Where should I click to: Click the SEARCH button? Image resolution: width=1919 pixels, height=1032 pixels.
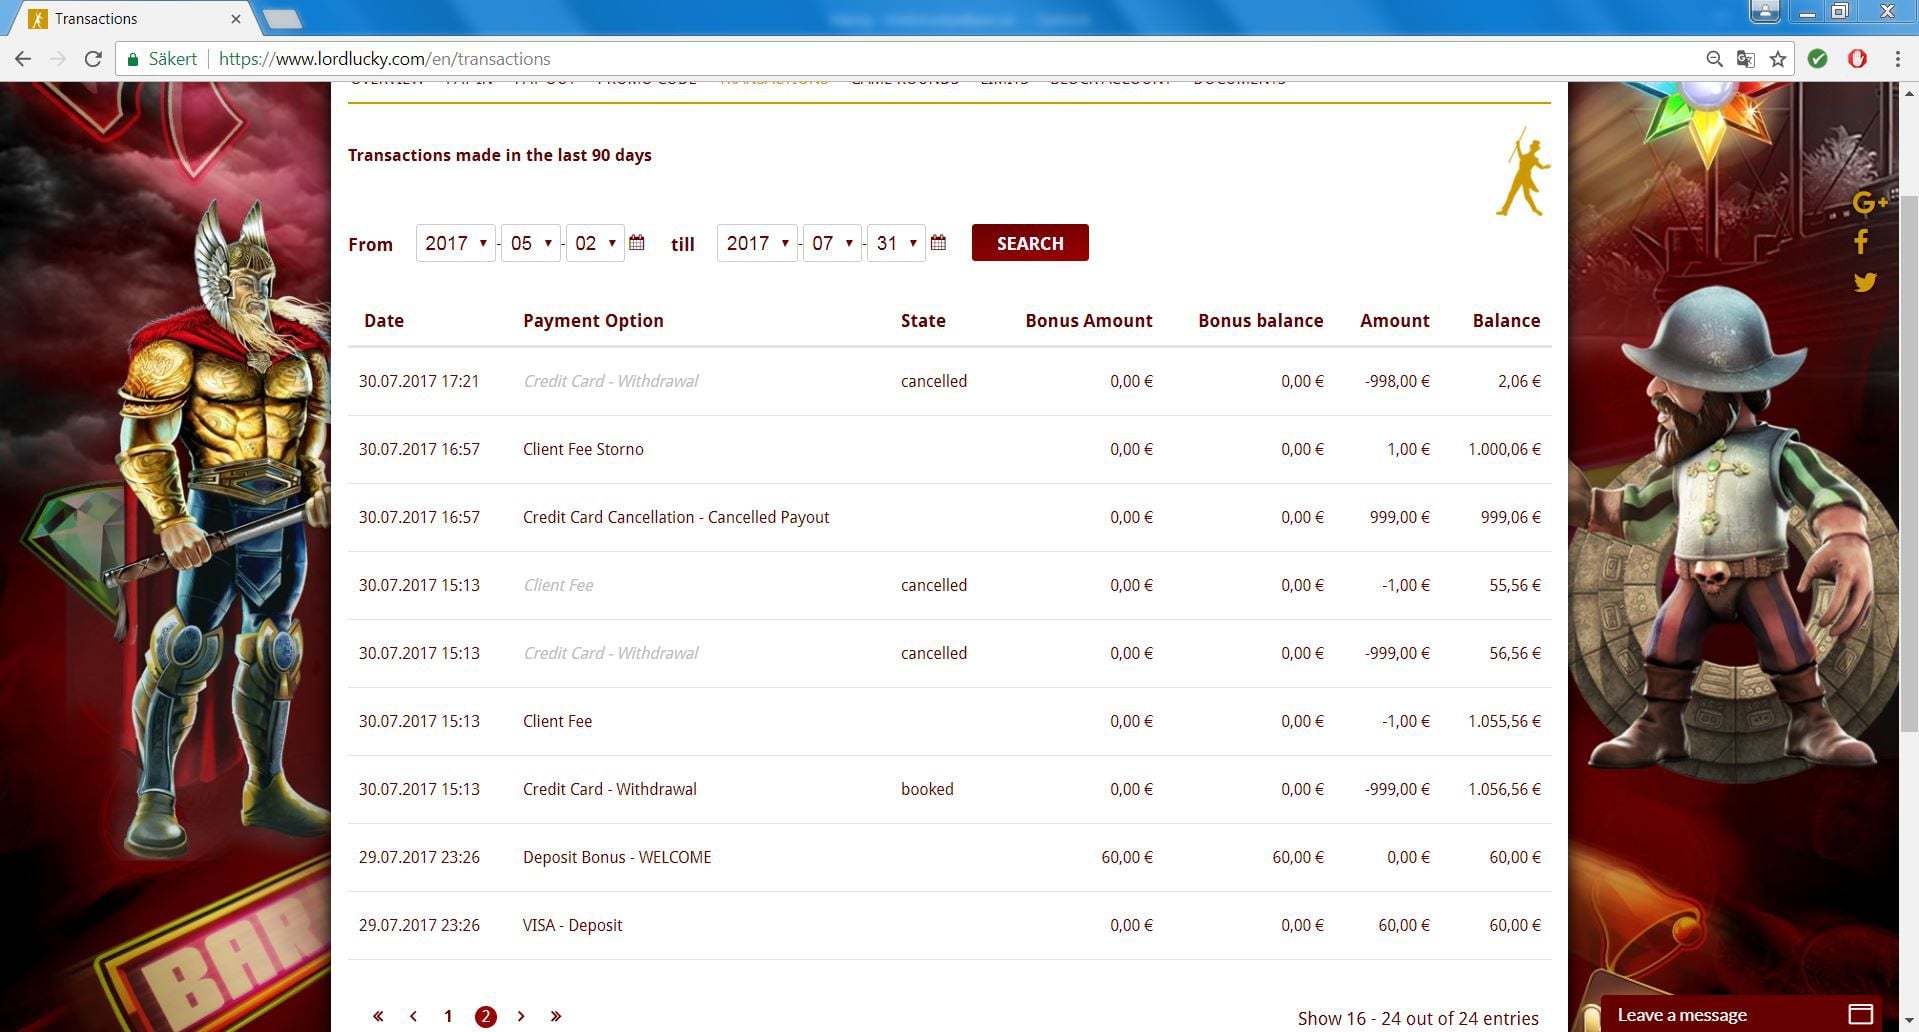click(1030, 243)
